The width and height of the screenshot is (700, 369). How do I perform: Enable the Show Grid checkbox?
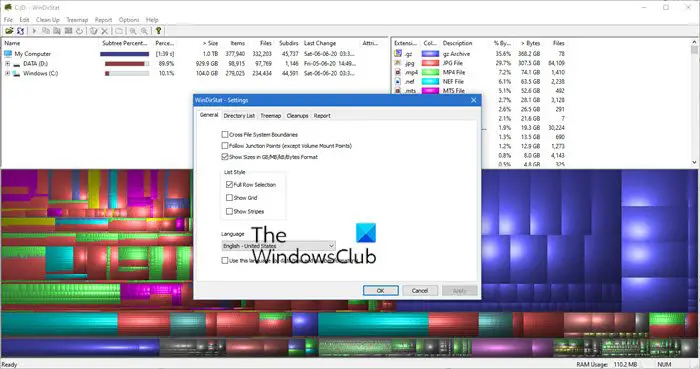229,198
